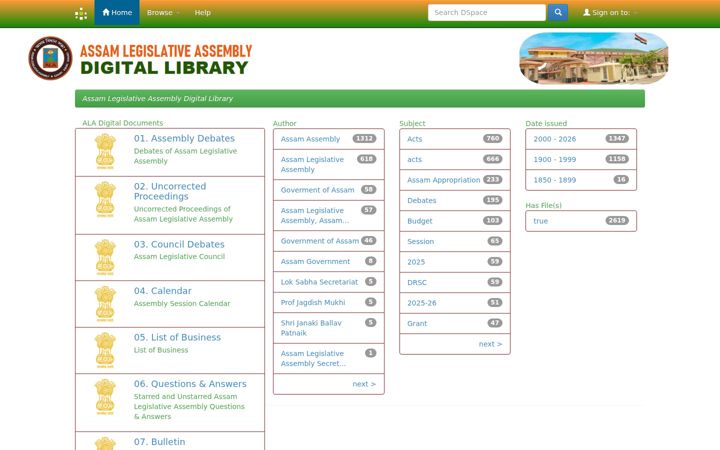Open 04. Calendar collection
The height and width of the screenshot is (450, 720).
point(163,291)
